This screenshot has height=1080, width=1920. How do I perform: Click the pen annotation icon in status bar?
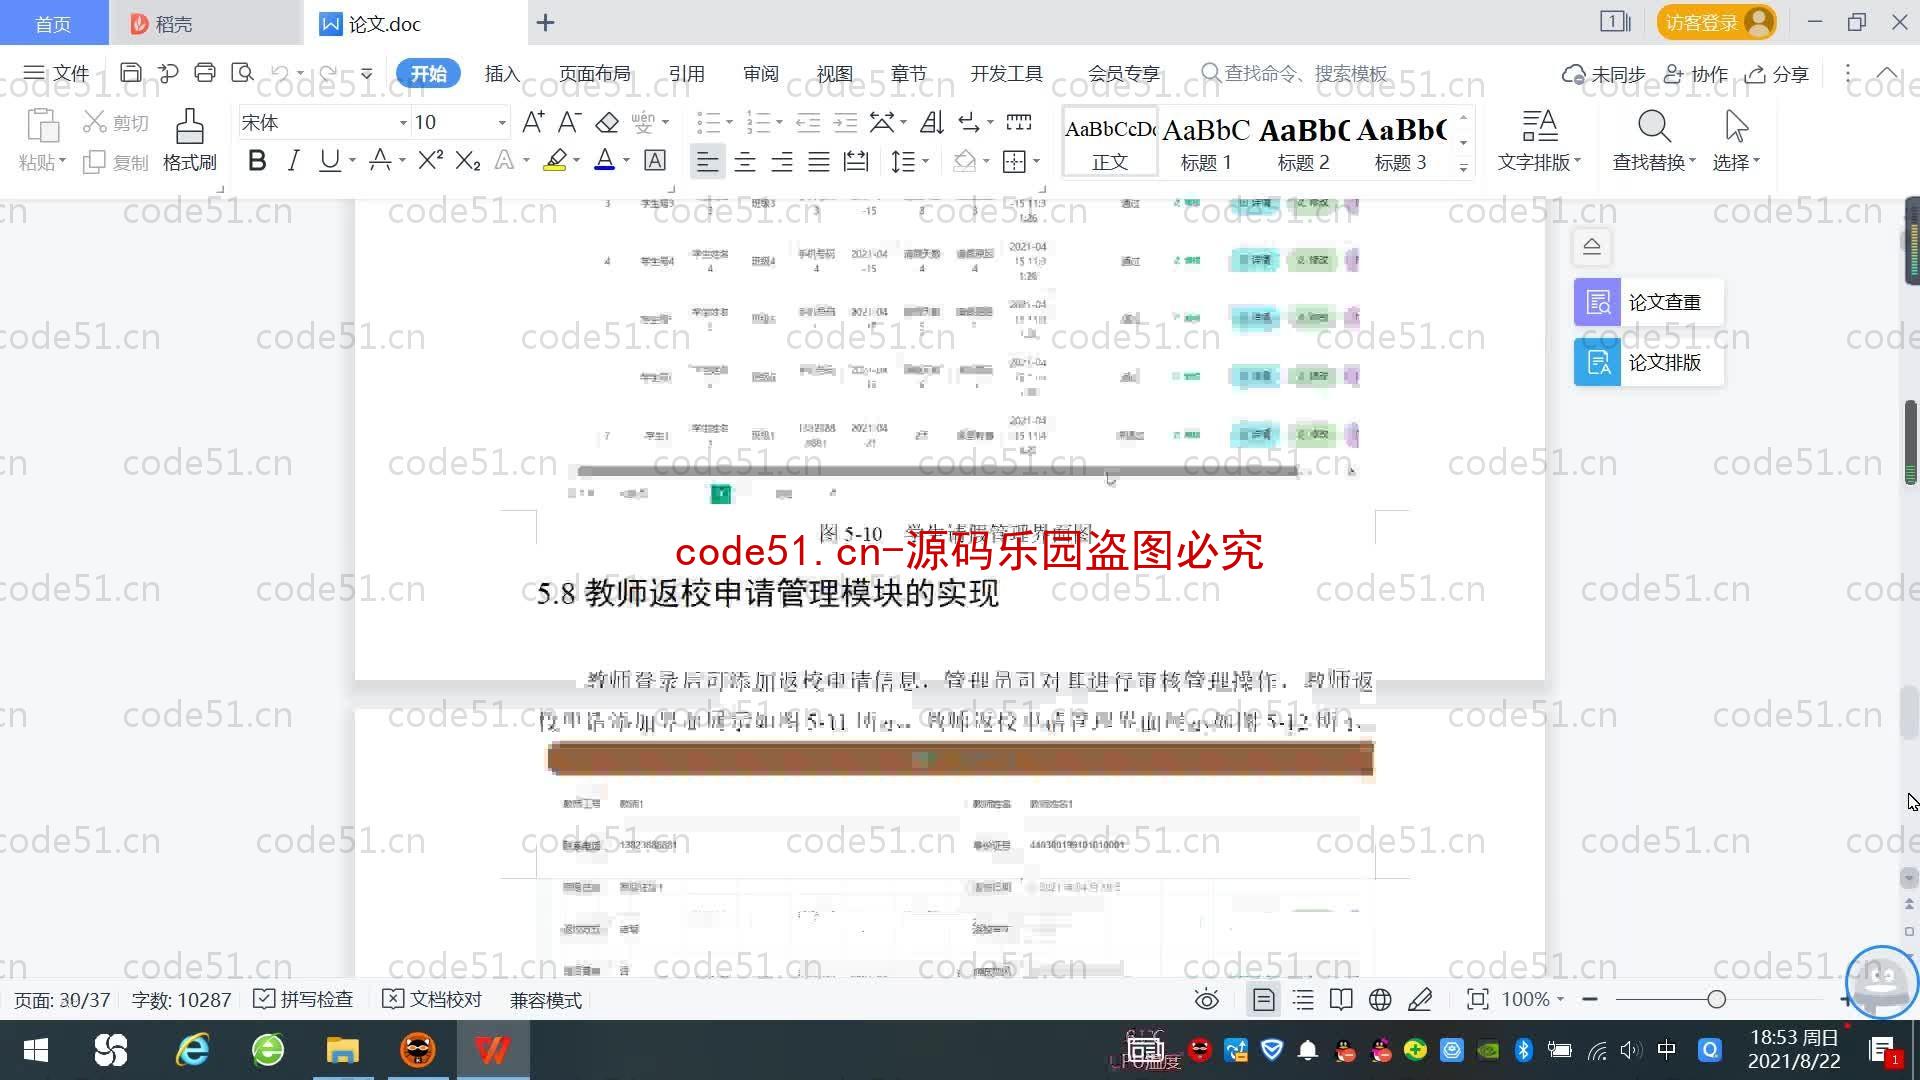pyautogui.click(x=1420, y=999)
